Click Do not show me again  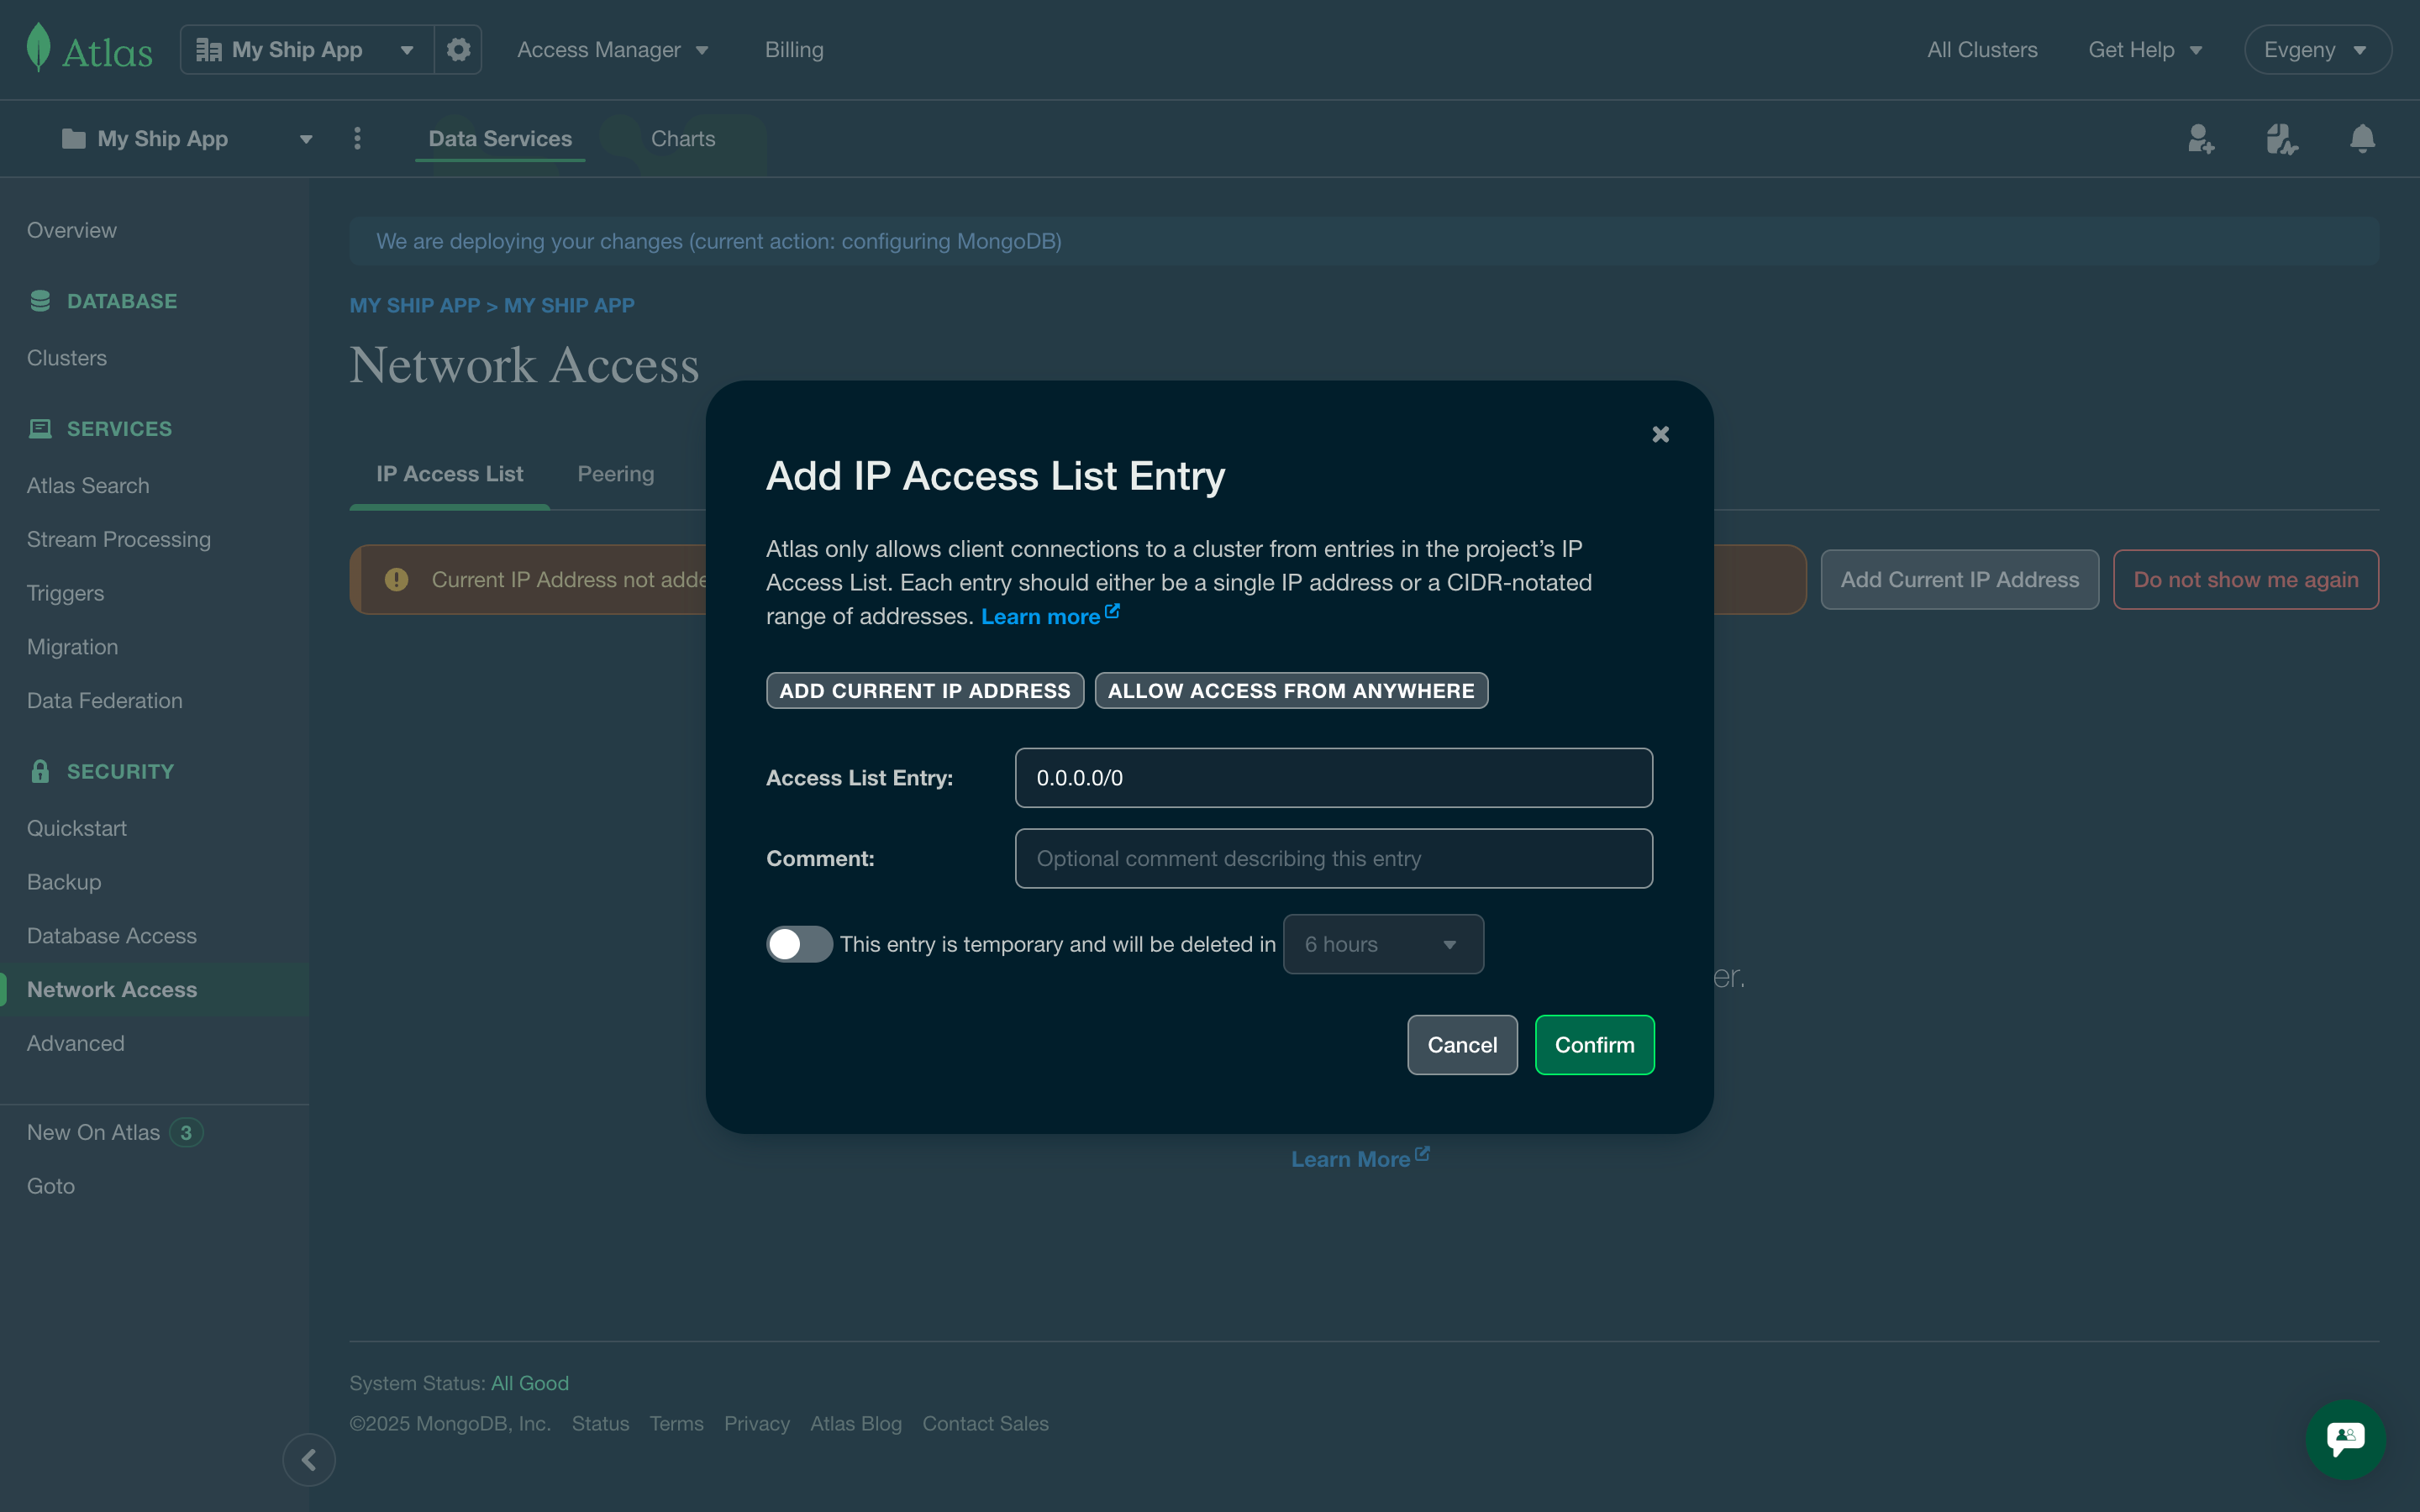(2245, 579)
